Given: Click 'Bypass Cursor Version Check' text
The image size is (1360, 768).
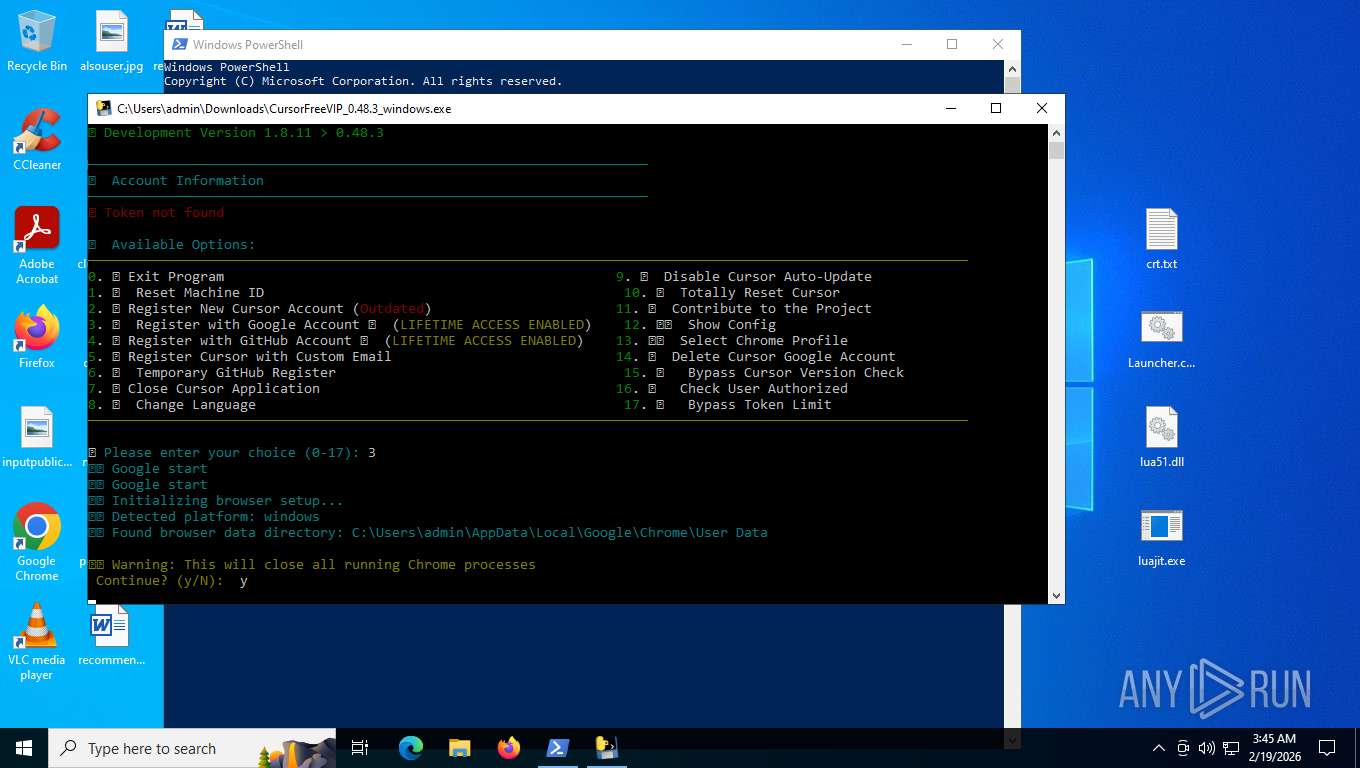Looking at the screenshot, I should (796, 373).
